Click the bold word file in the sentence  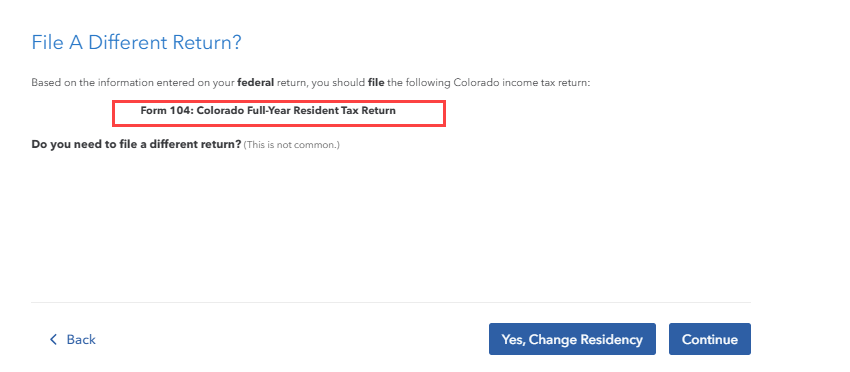pyautogui.click(x=376, y=83)
